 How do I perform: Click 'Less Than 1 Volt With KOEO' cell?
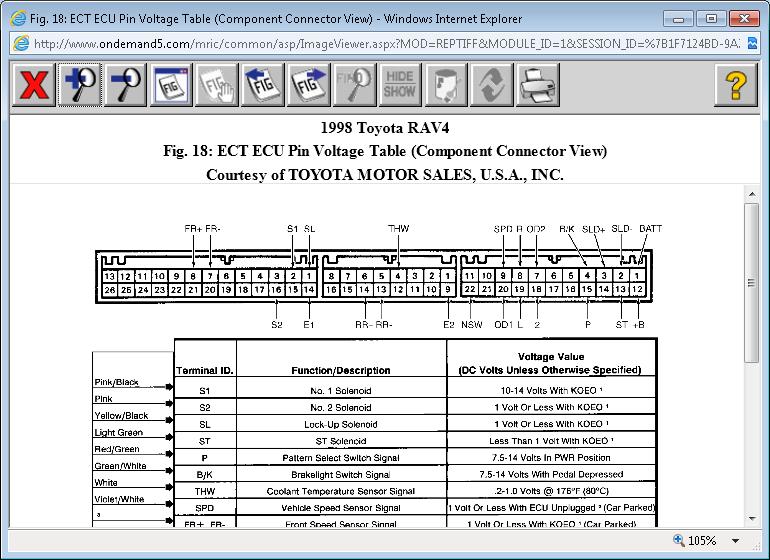pyautogui.click(x=551, y=441)
